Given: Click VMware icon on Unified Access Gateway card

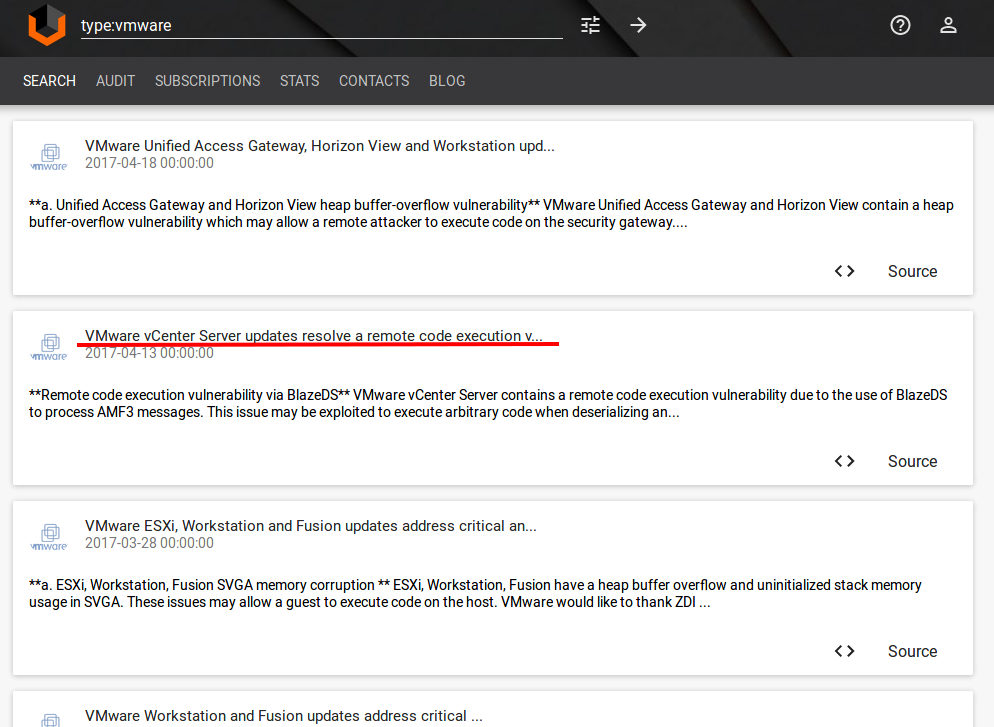Looking at the screenshot, I should point(49,157).
